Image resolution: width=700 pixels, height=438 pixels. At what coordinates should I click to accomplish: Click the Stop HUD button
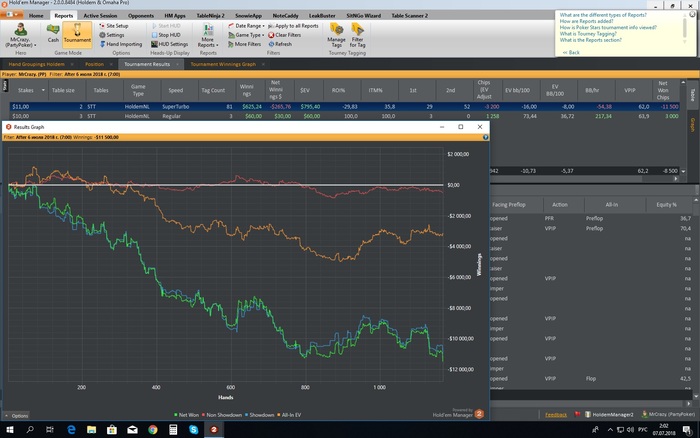coord(166,35)
